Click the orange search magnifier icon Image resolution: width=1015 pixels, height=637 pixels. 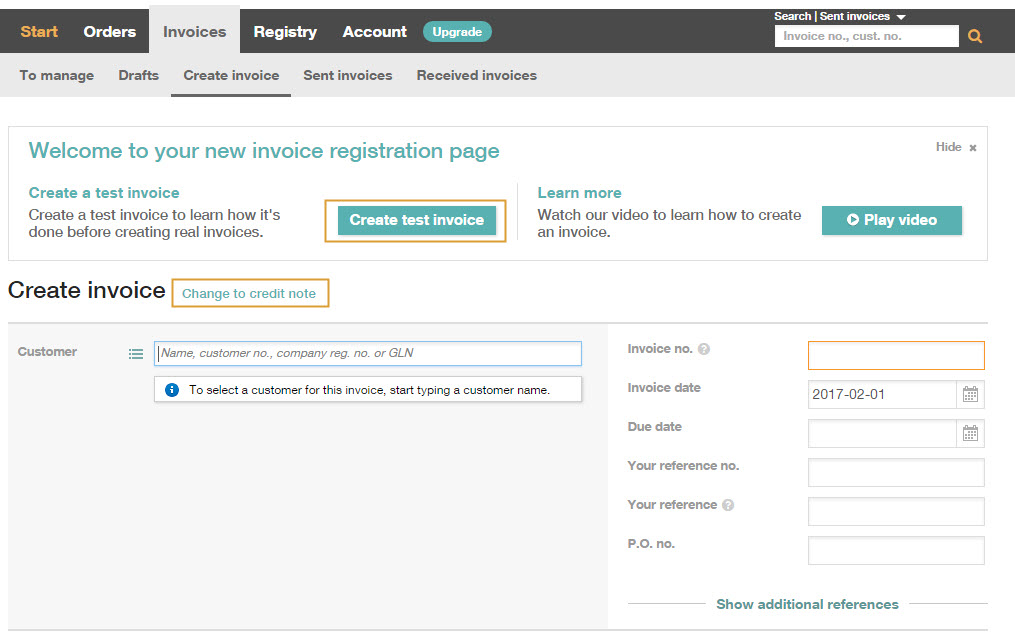pos(975,36)
